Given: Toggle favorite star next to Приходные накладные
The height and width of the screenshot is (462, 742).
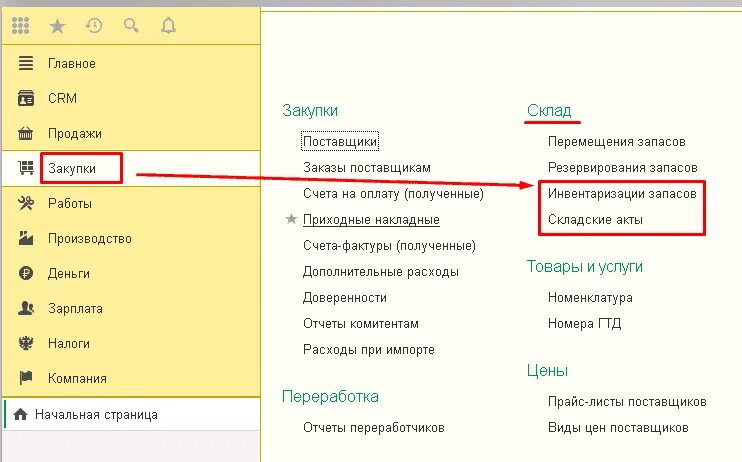Looking at the screenshot, I should coord(291,219).
